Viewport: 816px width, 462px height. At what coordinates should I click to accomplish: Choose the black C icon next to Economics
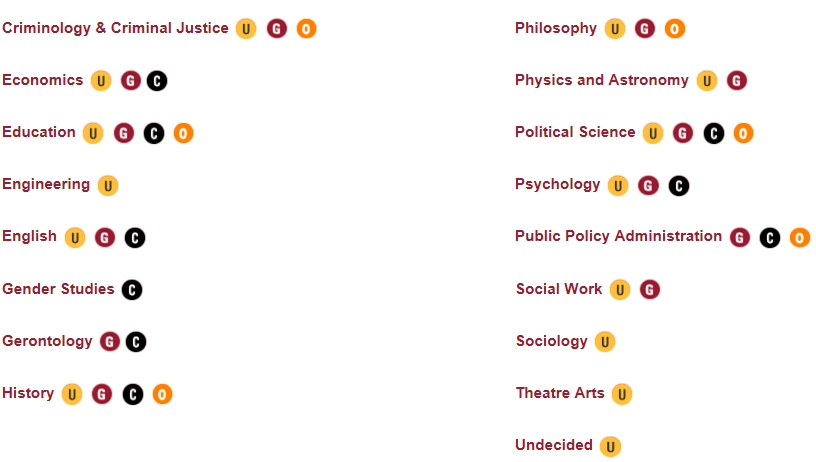(x=157, y=81)
